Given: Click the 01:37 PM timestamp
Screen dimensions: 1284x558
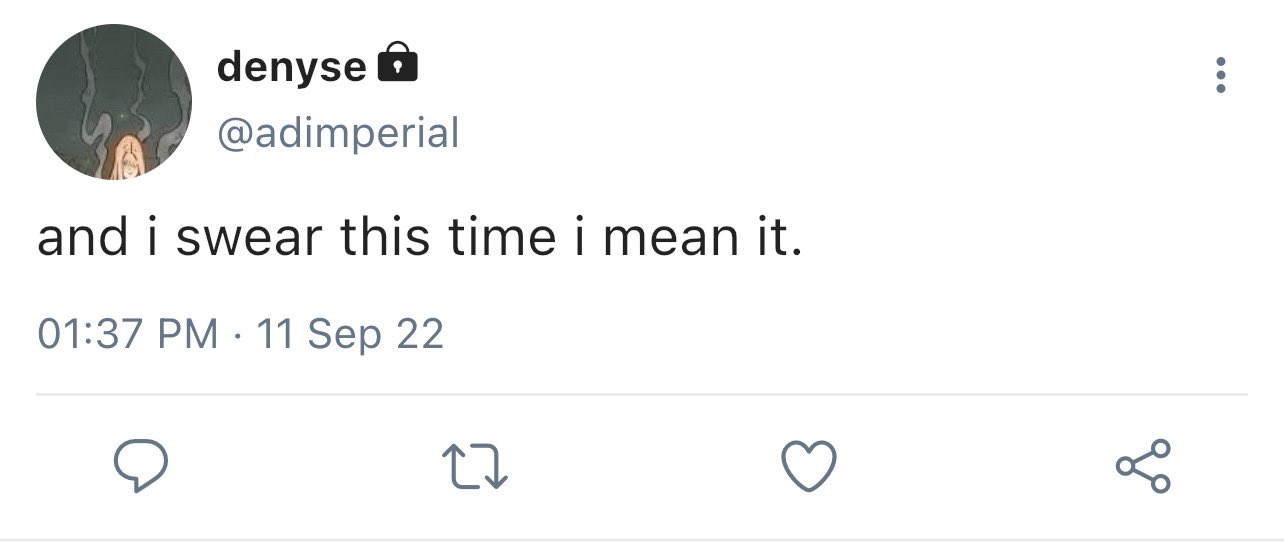Looking at the screenshot, I should (128, 333).
